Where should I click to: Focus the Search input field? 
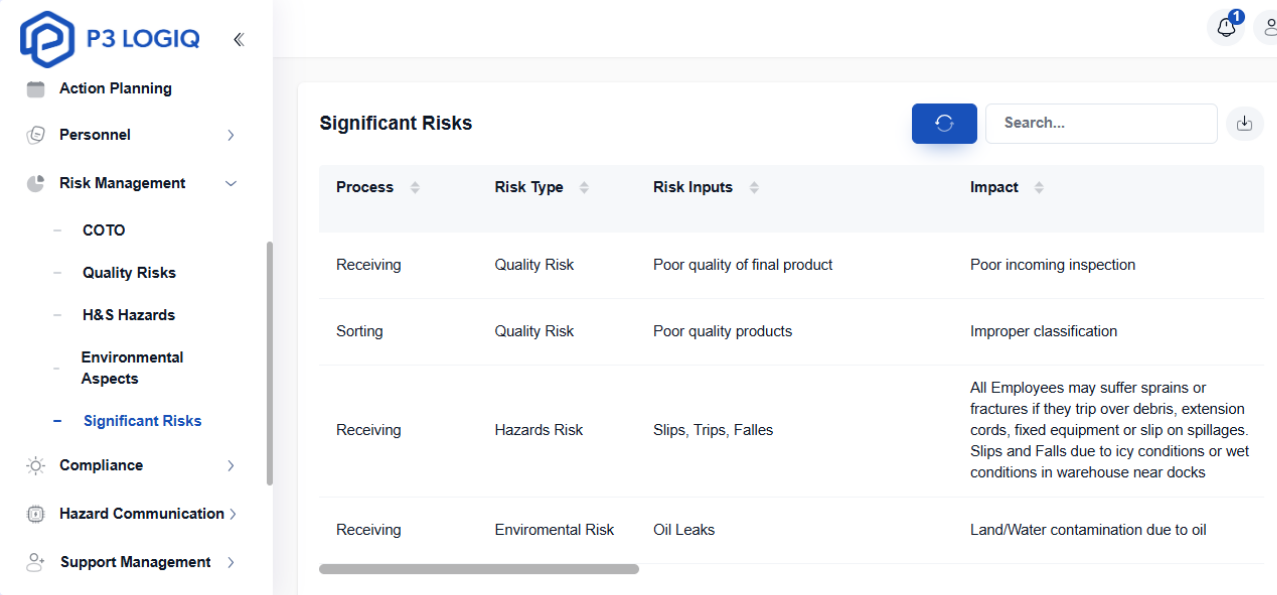(1101, 123)
